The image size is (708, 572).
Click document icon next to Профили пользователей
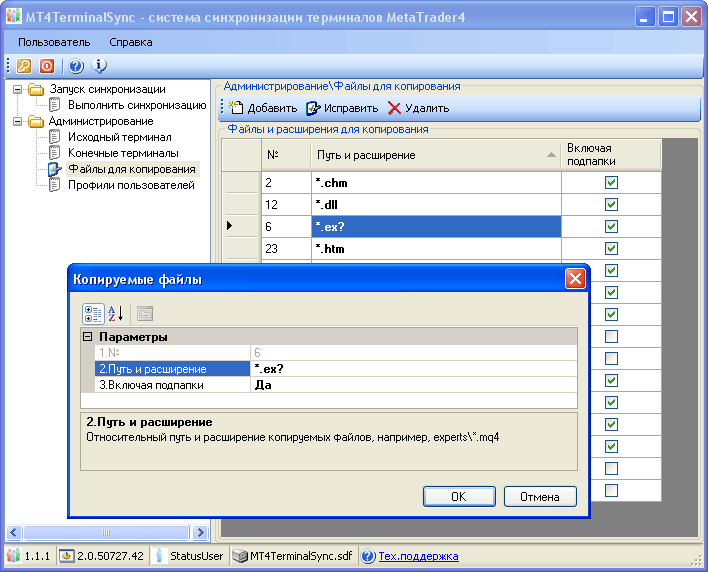55,185
